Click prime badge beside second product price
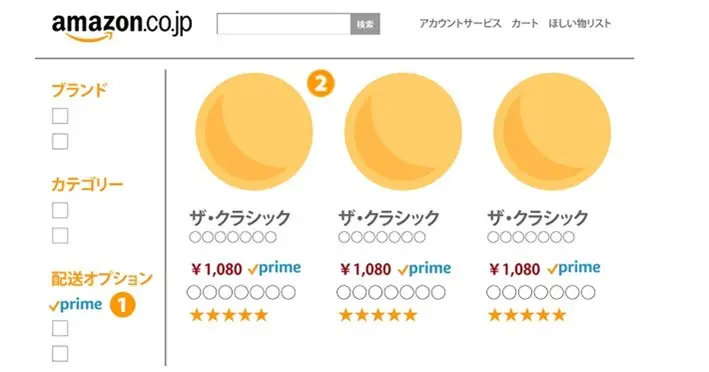The image size is (709, 372). tap(425, 268)
